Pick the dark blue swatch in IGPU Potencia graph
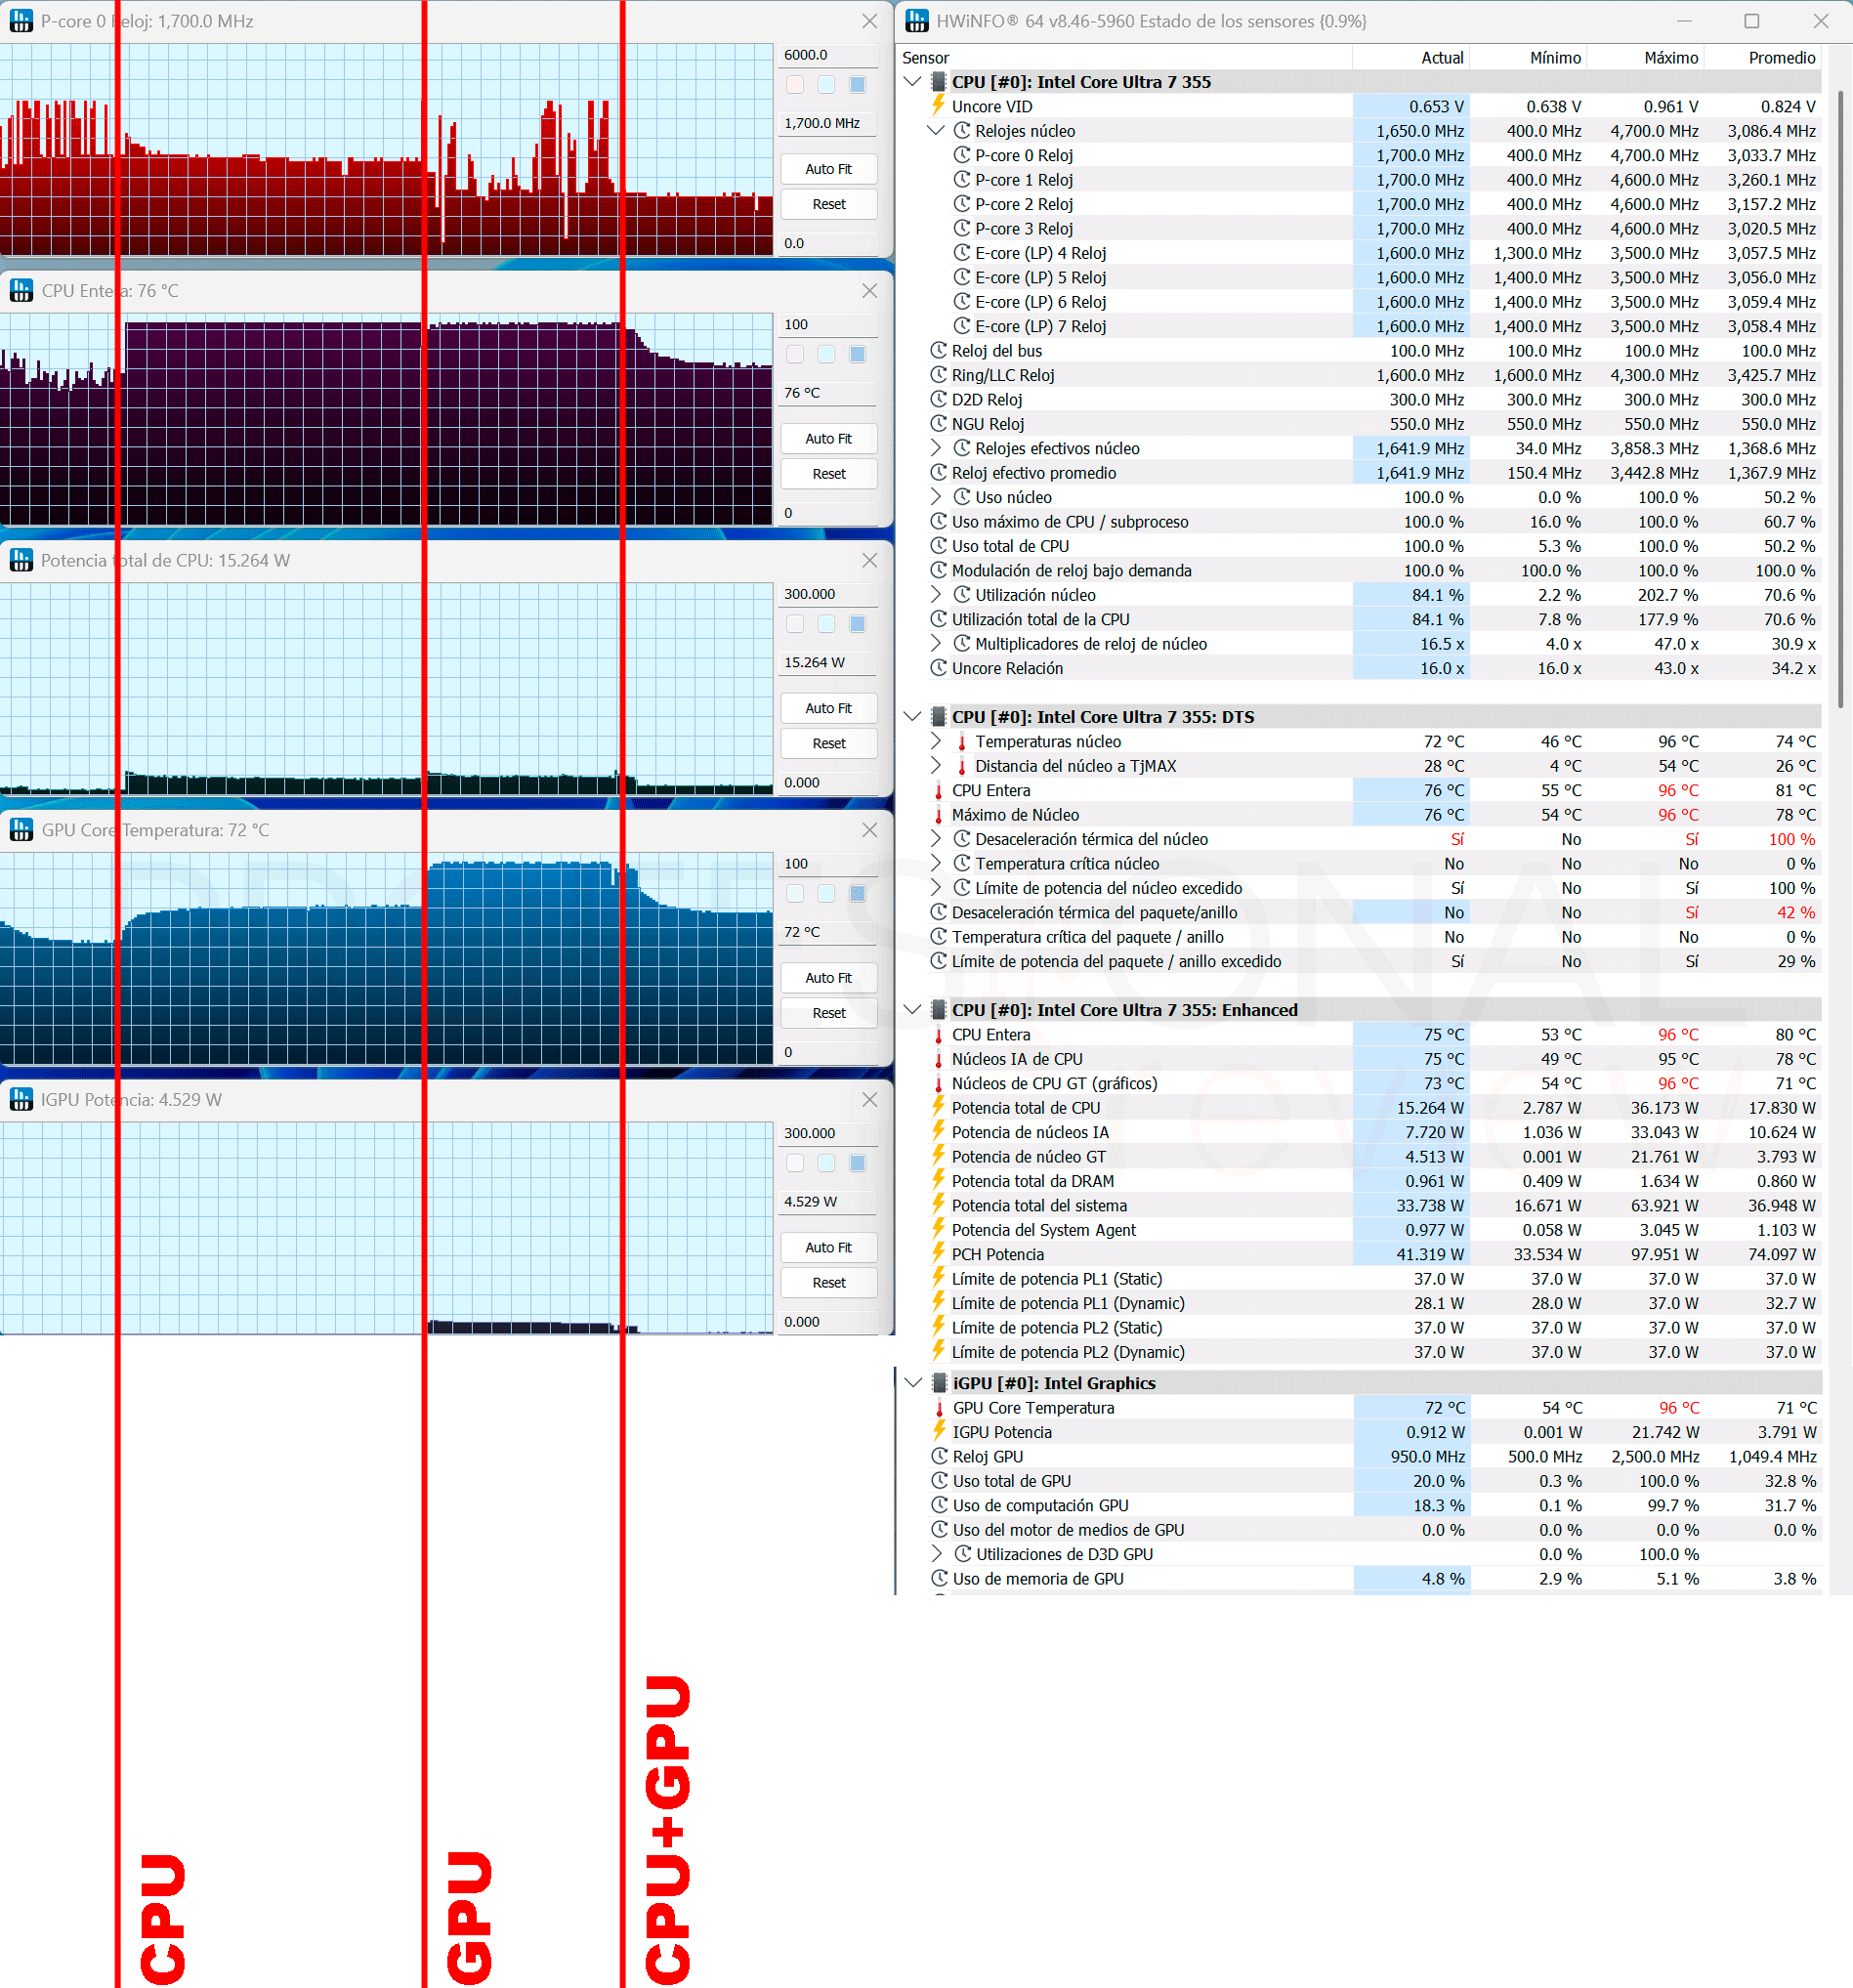1853x1988 pixels. [x=857, y=1163]
